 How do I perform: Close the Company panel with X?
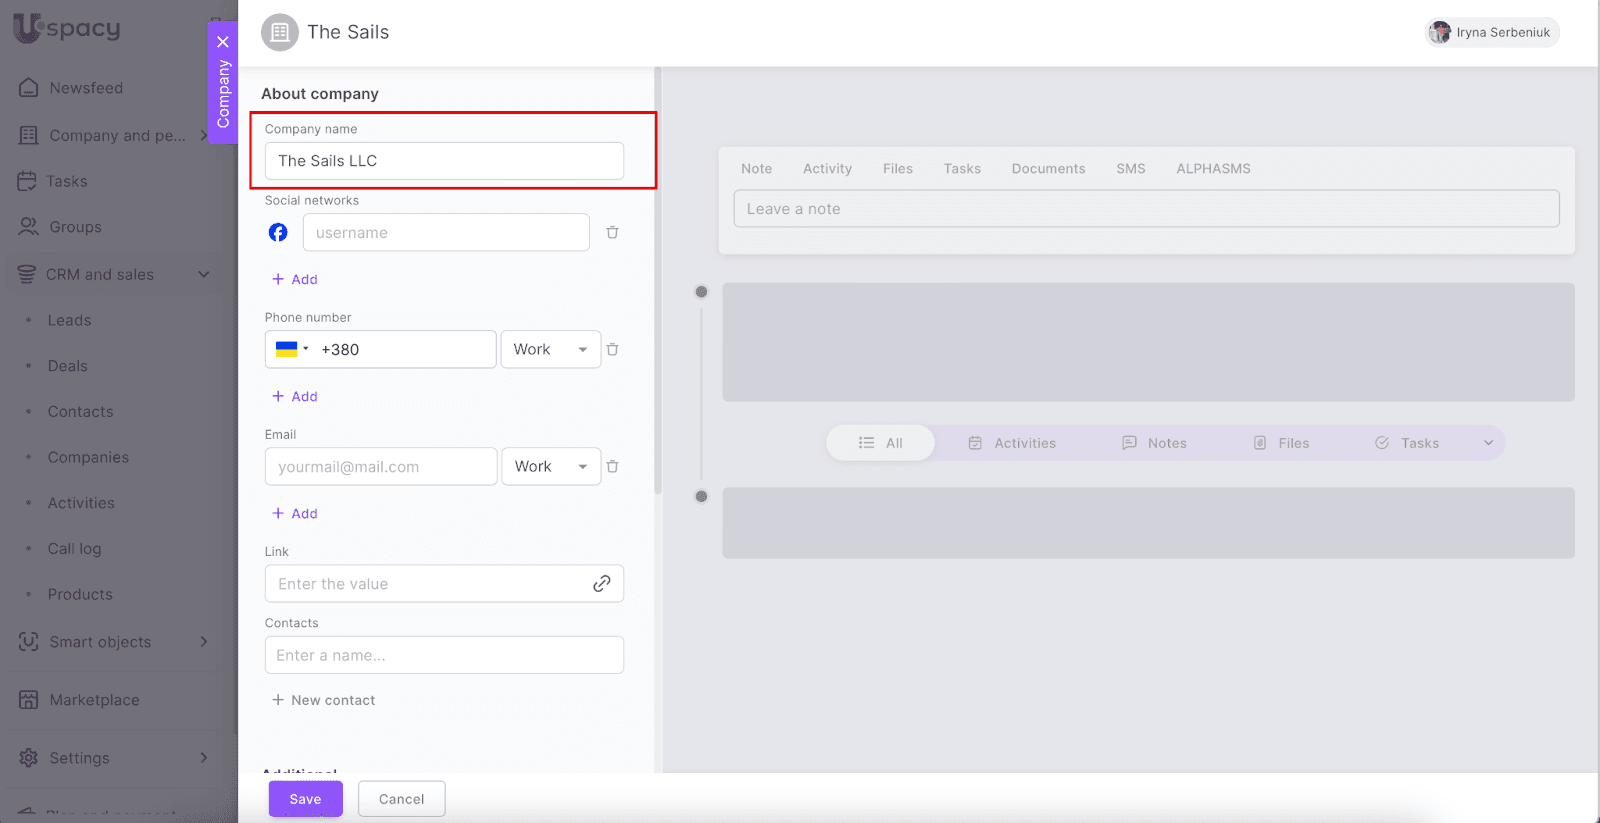[x=223, y=42]
